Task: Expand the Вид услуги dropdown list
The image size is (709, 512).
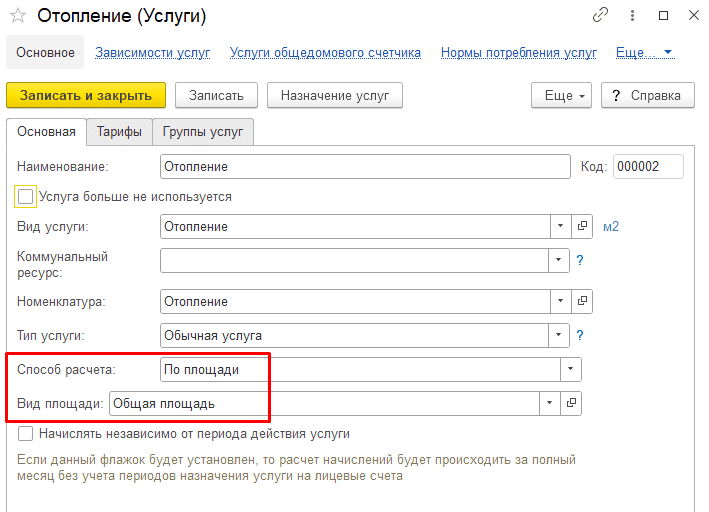Action: pos(561,226)
